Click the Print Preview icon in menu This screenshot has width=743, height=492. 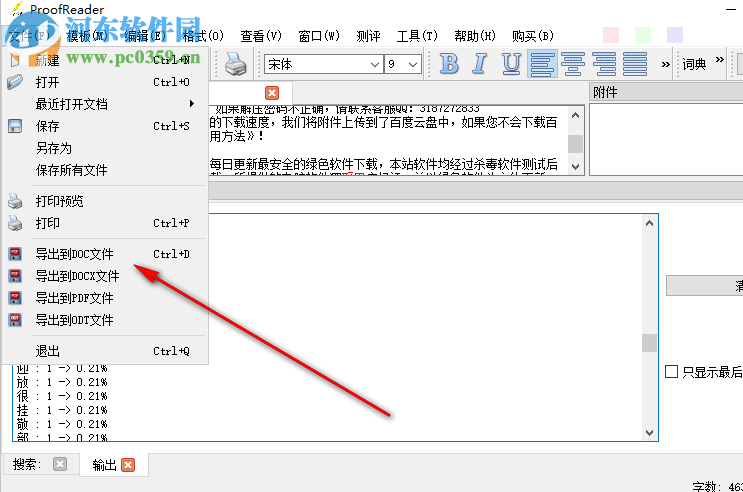(15, 201)
